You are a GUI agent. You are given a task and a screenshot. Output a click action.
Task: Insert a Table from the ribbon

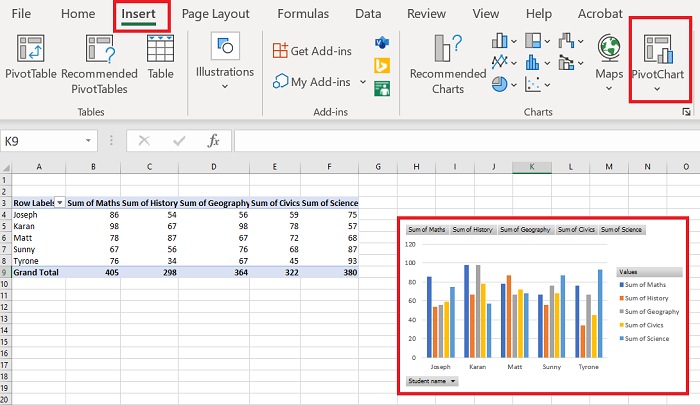click(160, 50)
